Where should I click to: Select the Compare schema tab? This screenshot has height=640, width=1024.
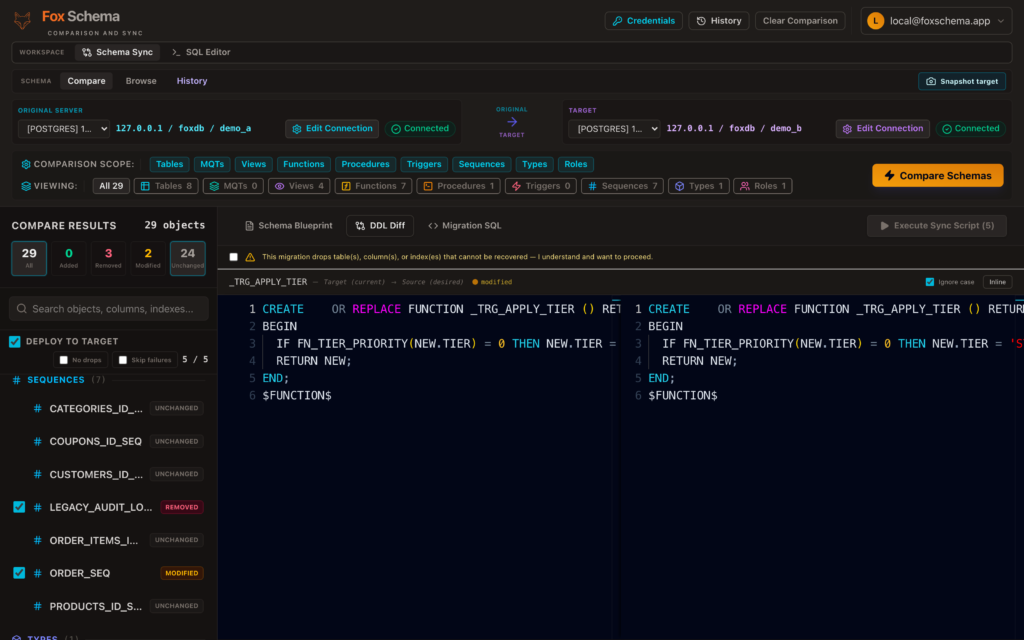click(x=86, y=81)
